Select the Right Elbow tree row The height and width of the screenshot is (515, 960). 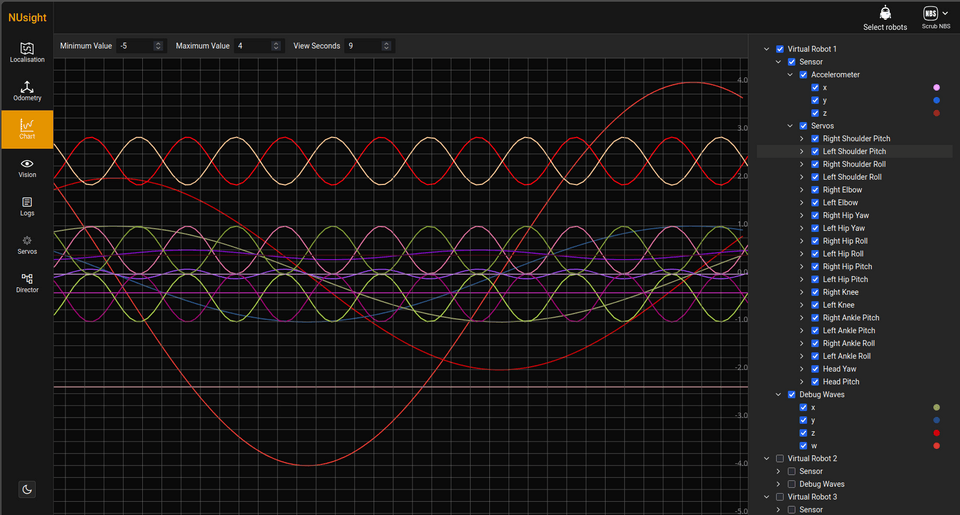pos(855,190)
